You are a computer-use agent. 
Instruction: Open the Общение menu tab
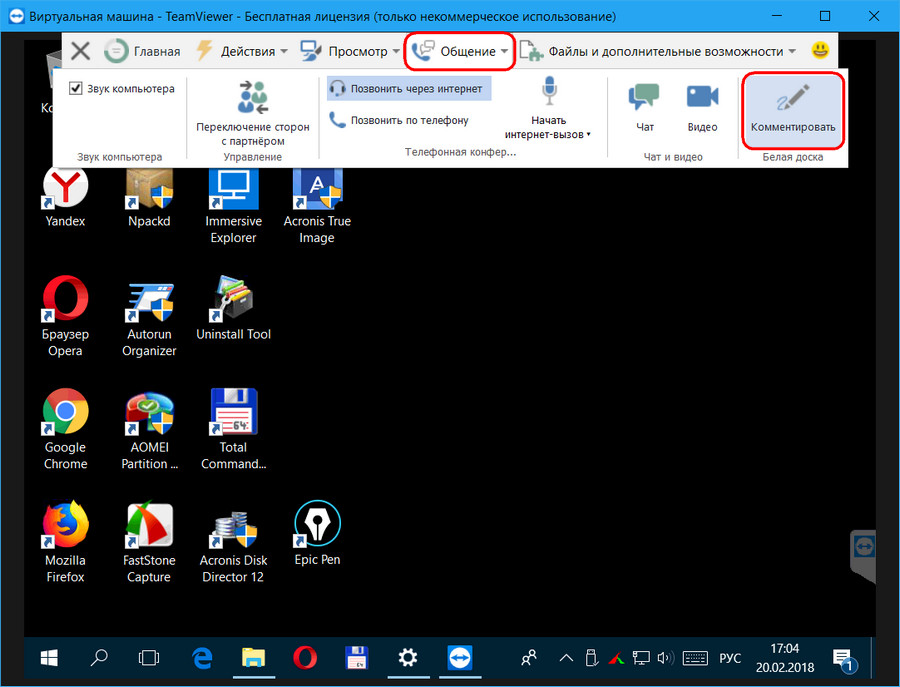[459, 51]
